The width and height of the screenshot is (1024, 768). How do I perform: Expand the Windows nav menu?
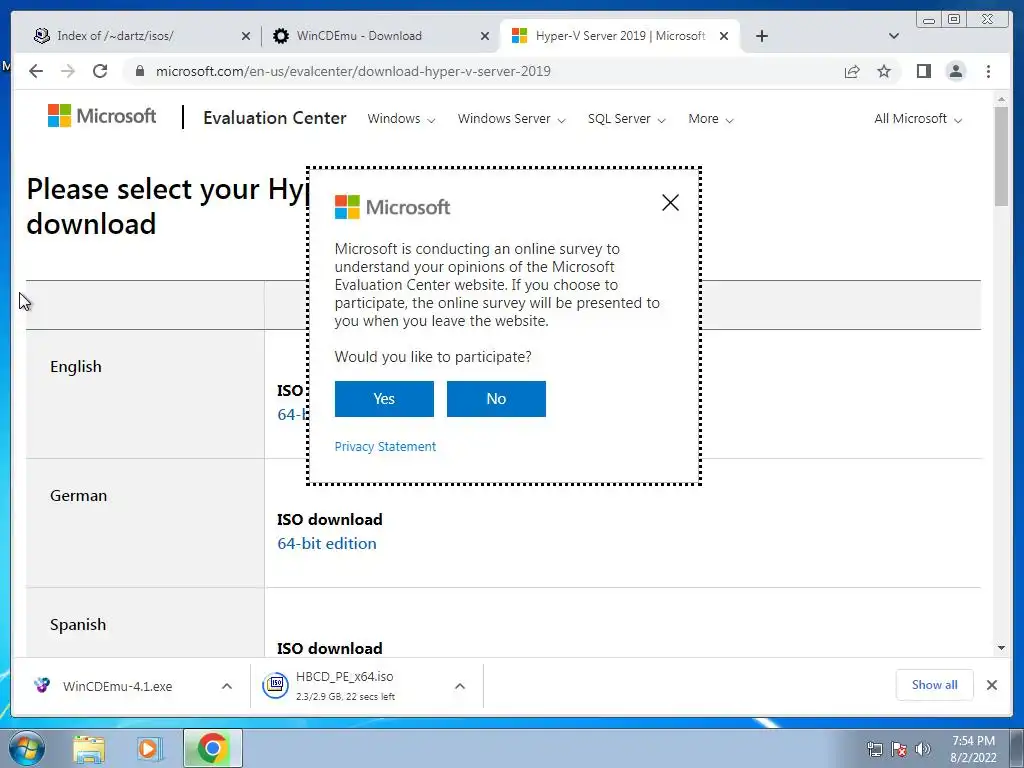point(401,119)
